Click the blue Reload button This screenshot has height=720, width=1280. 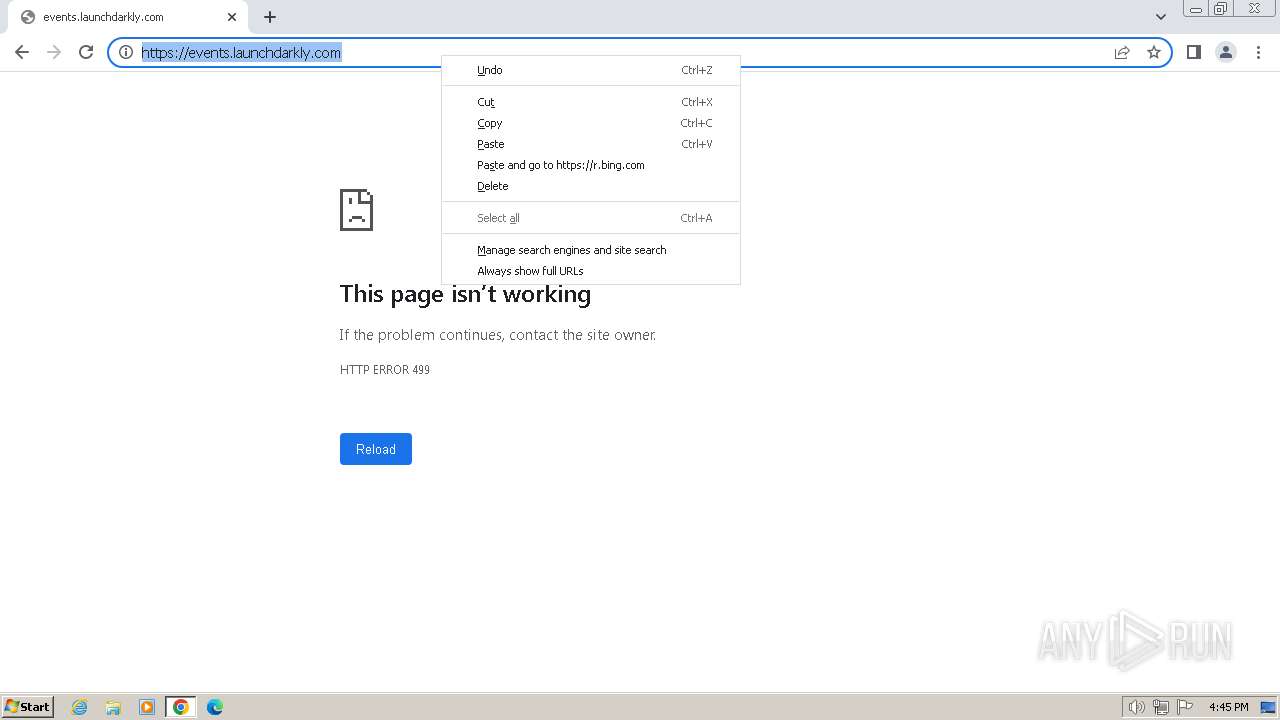click(x=376, y=449)
